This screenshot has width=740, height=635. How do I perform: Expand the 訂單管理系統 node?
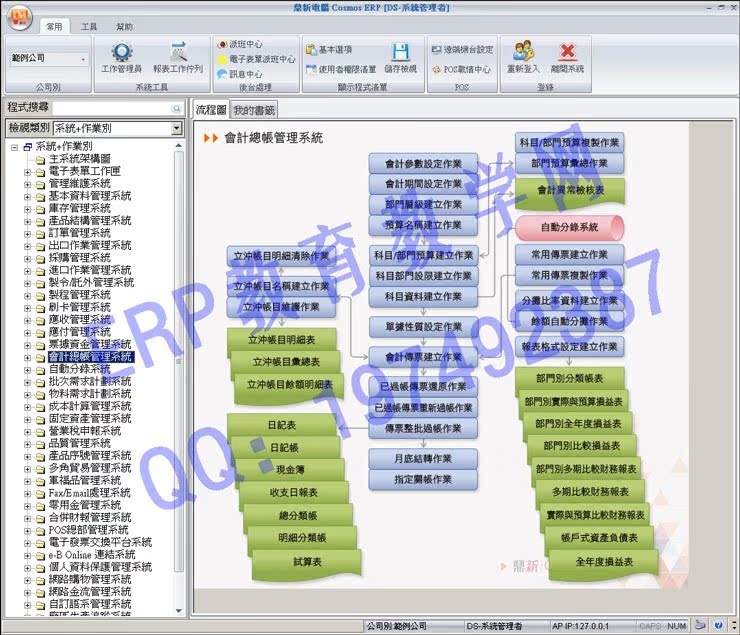pos(27,234)
